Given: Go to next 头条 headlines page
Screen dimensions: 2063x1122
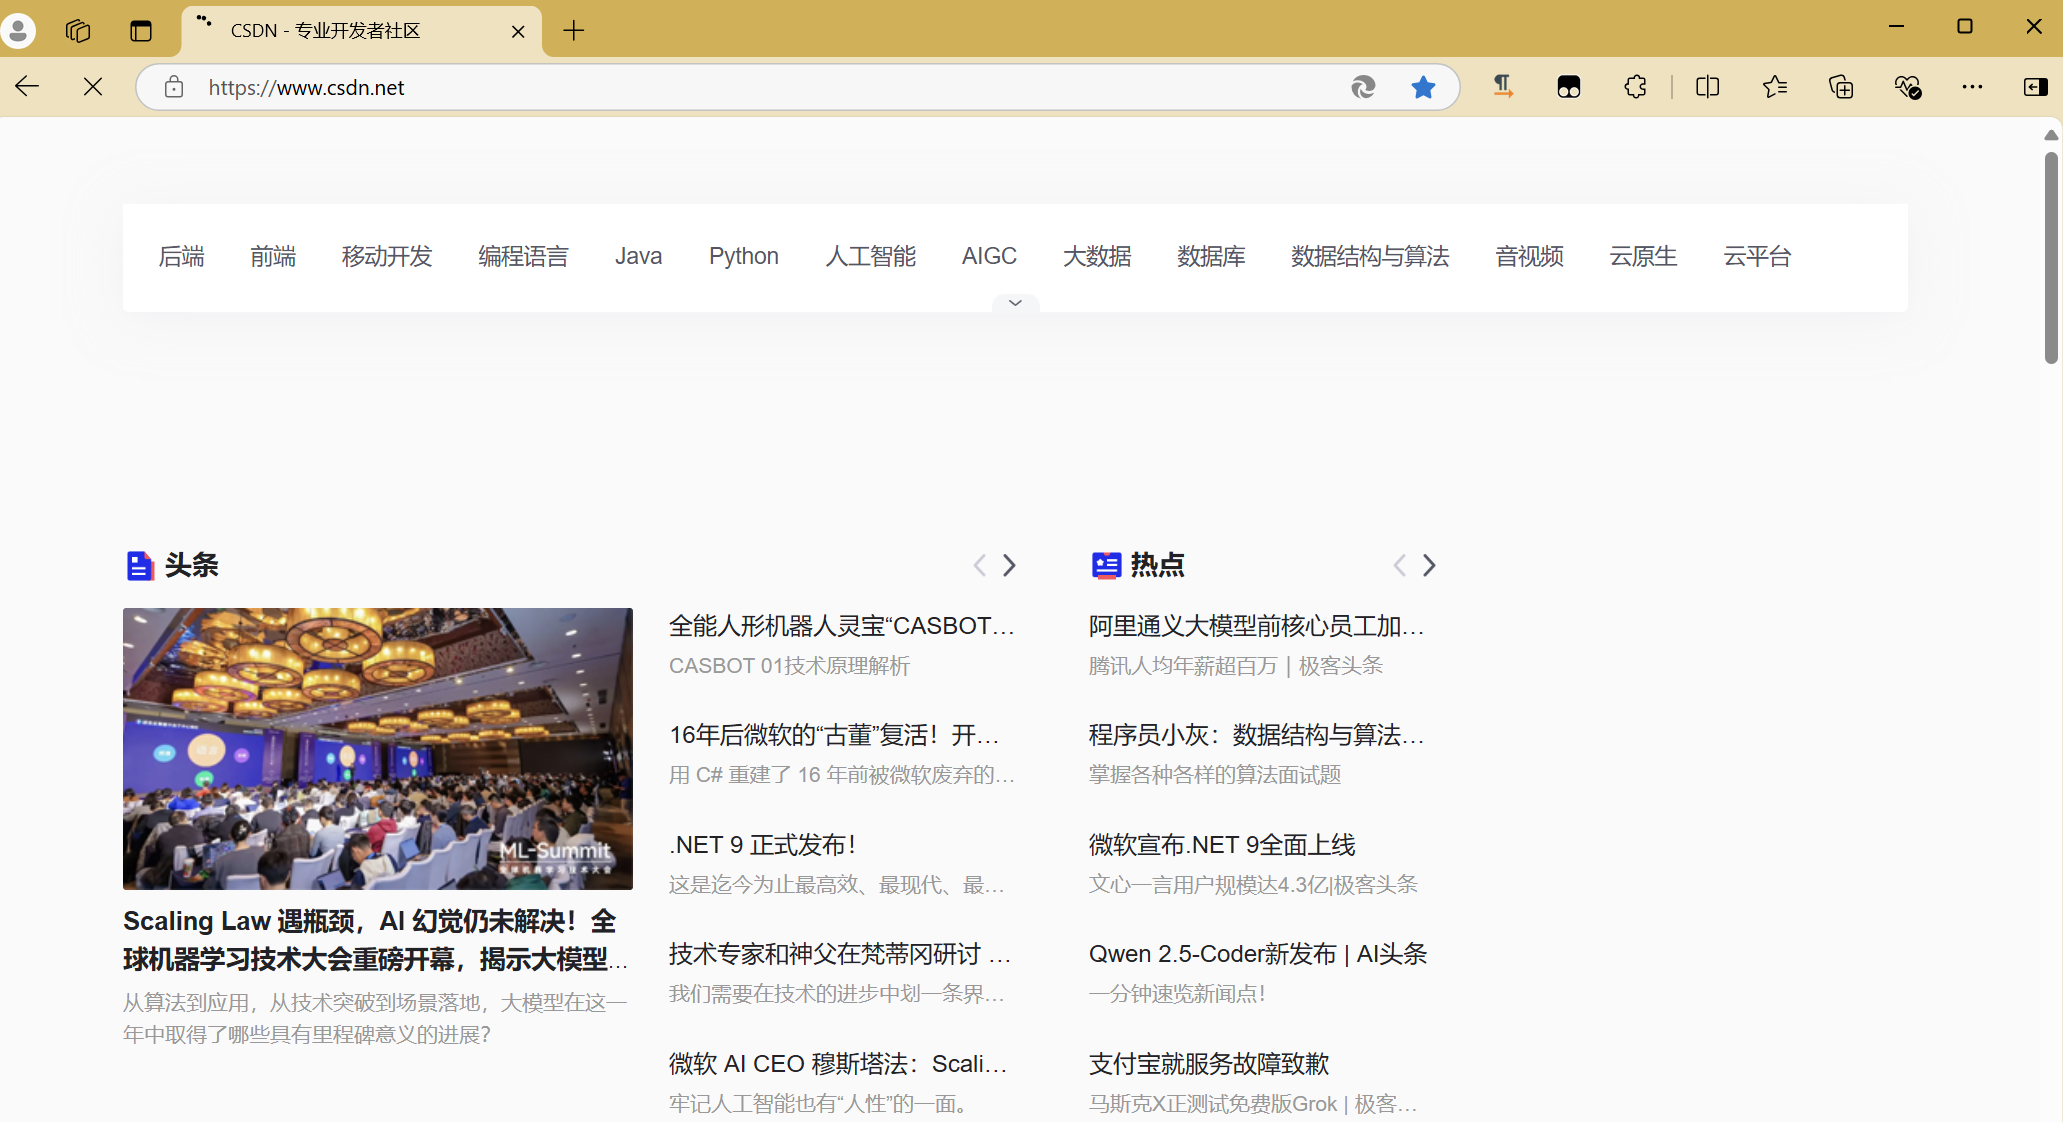Looking at the screenshot, I should 1009,566.
